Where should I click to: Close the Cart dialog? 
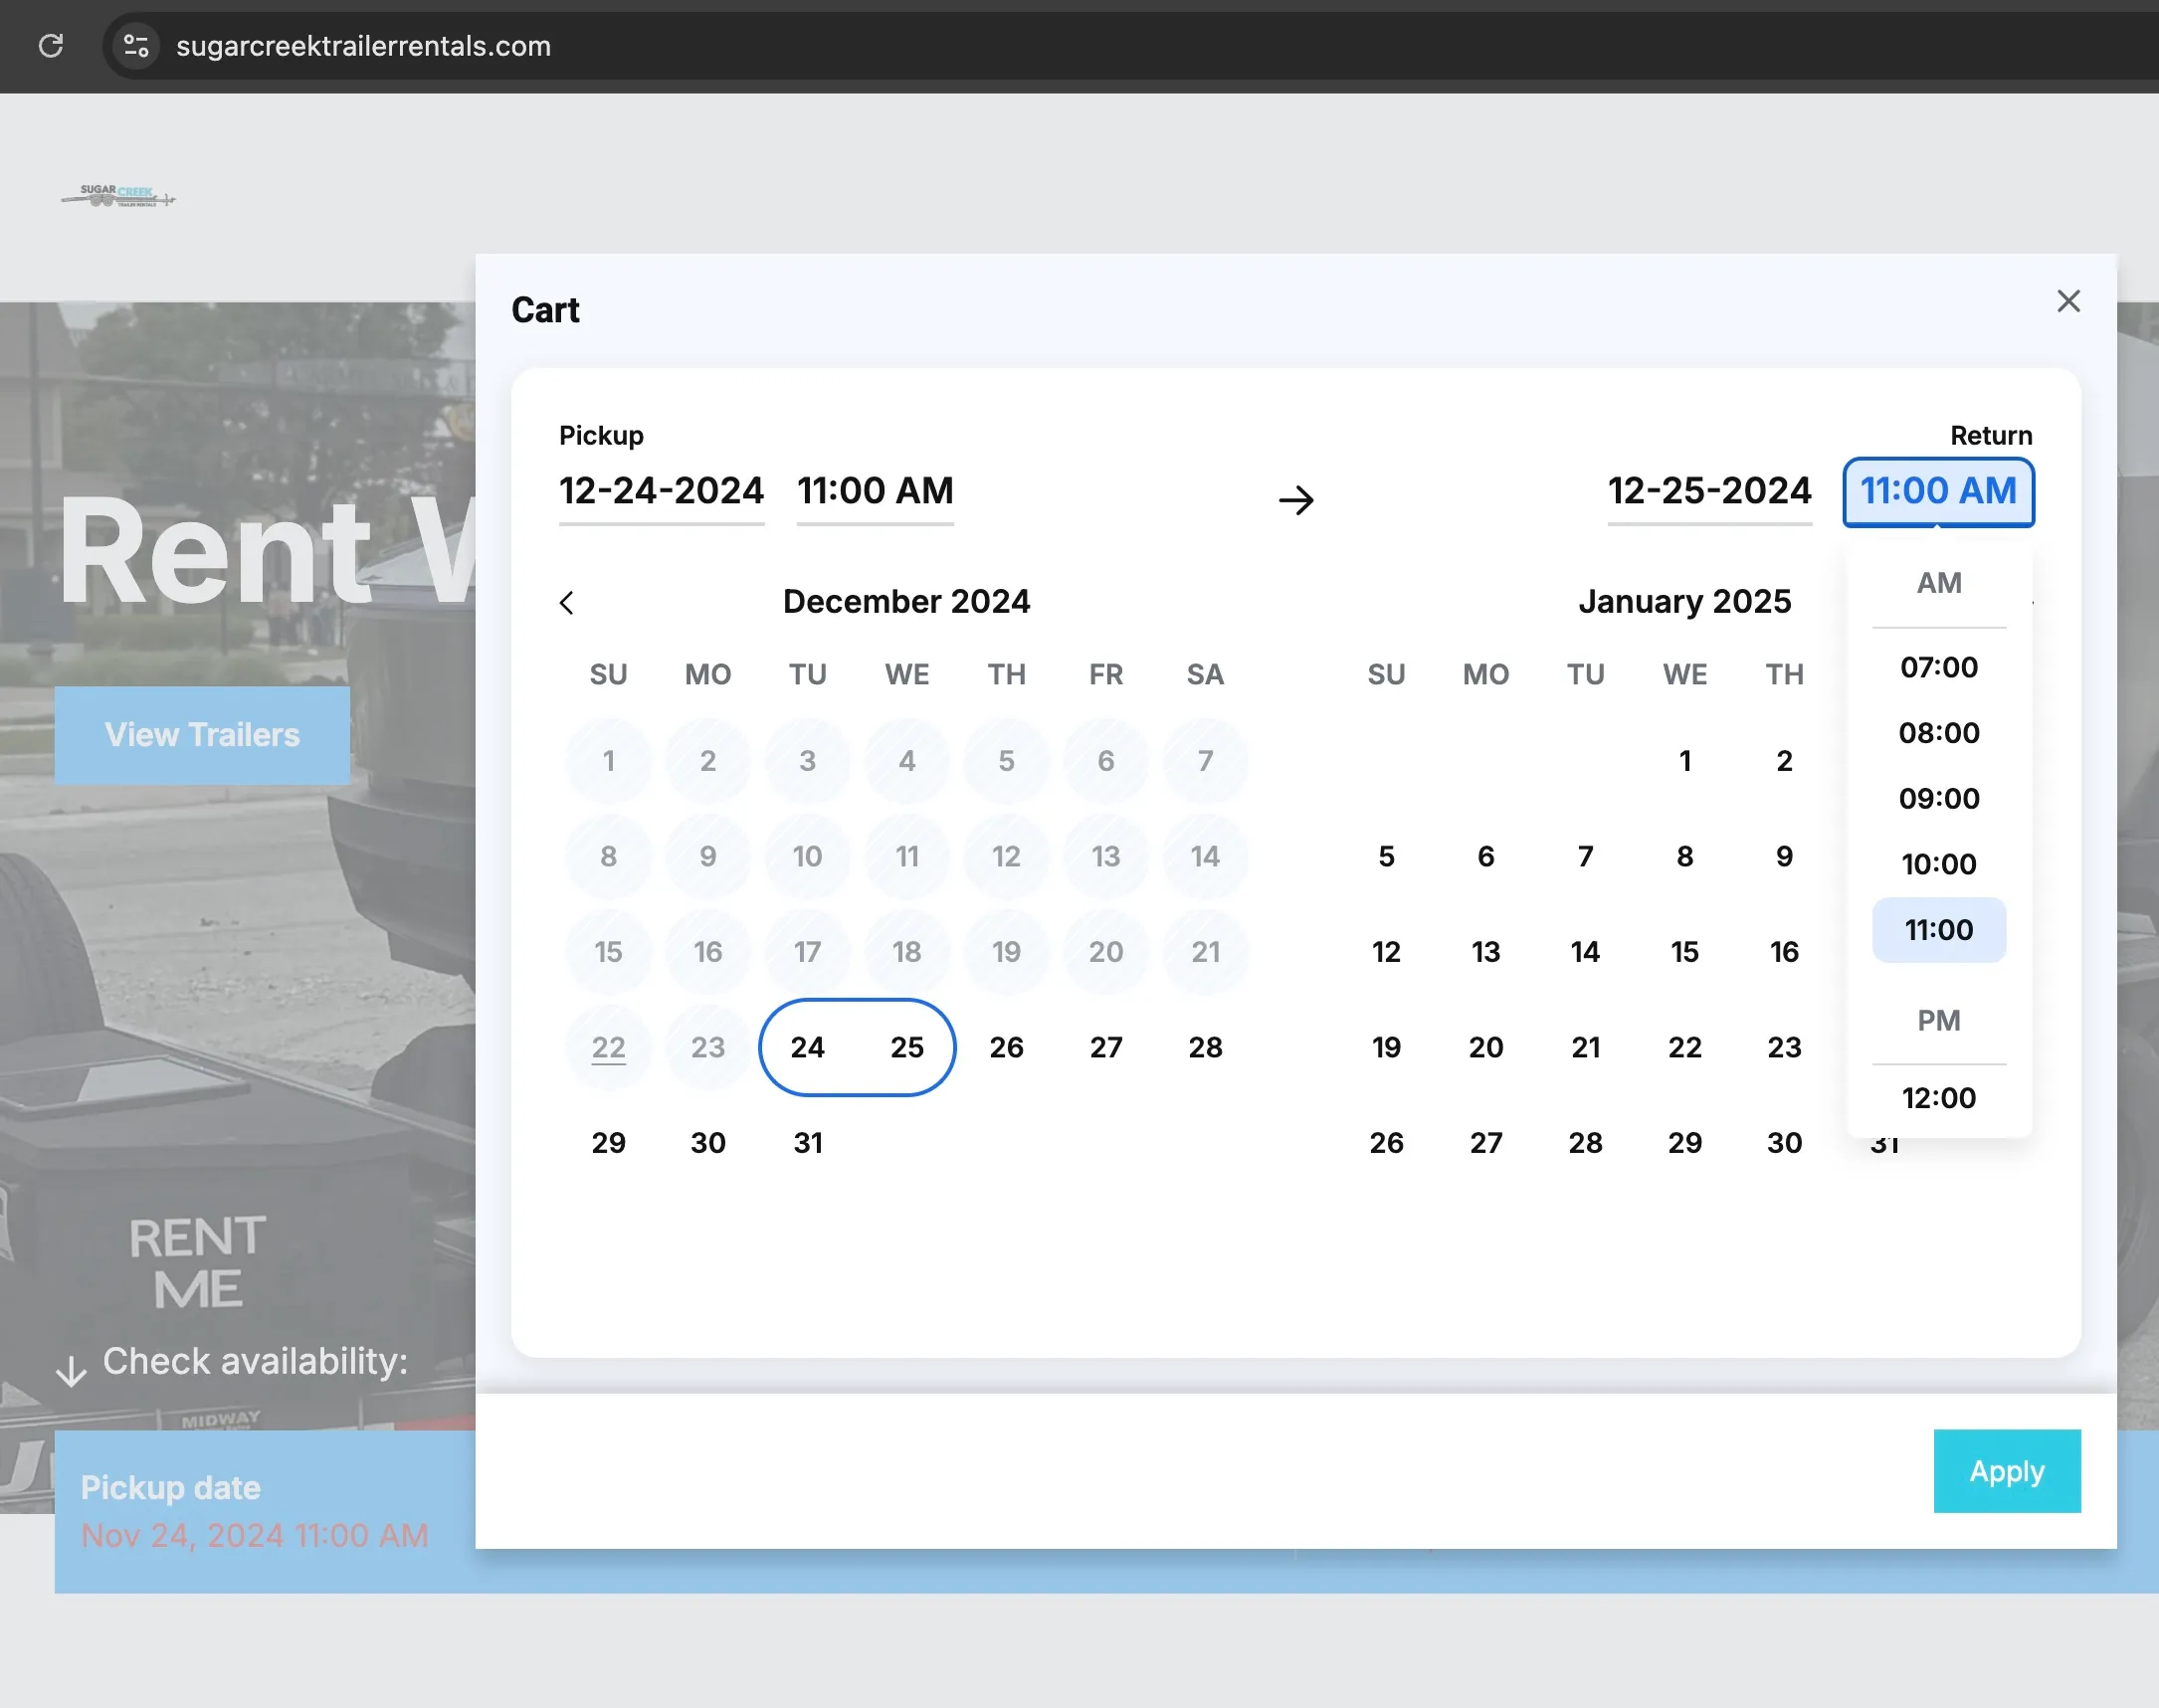(2068, 301)
